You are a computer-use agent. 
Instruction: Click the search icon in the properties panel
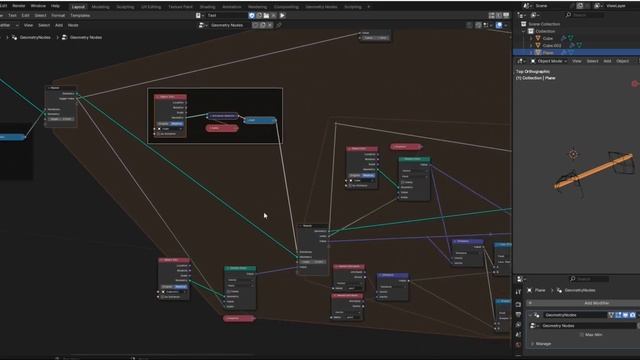tap(573, 278)
